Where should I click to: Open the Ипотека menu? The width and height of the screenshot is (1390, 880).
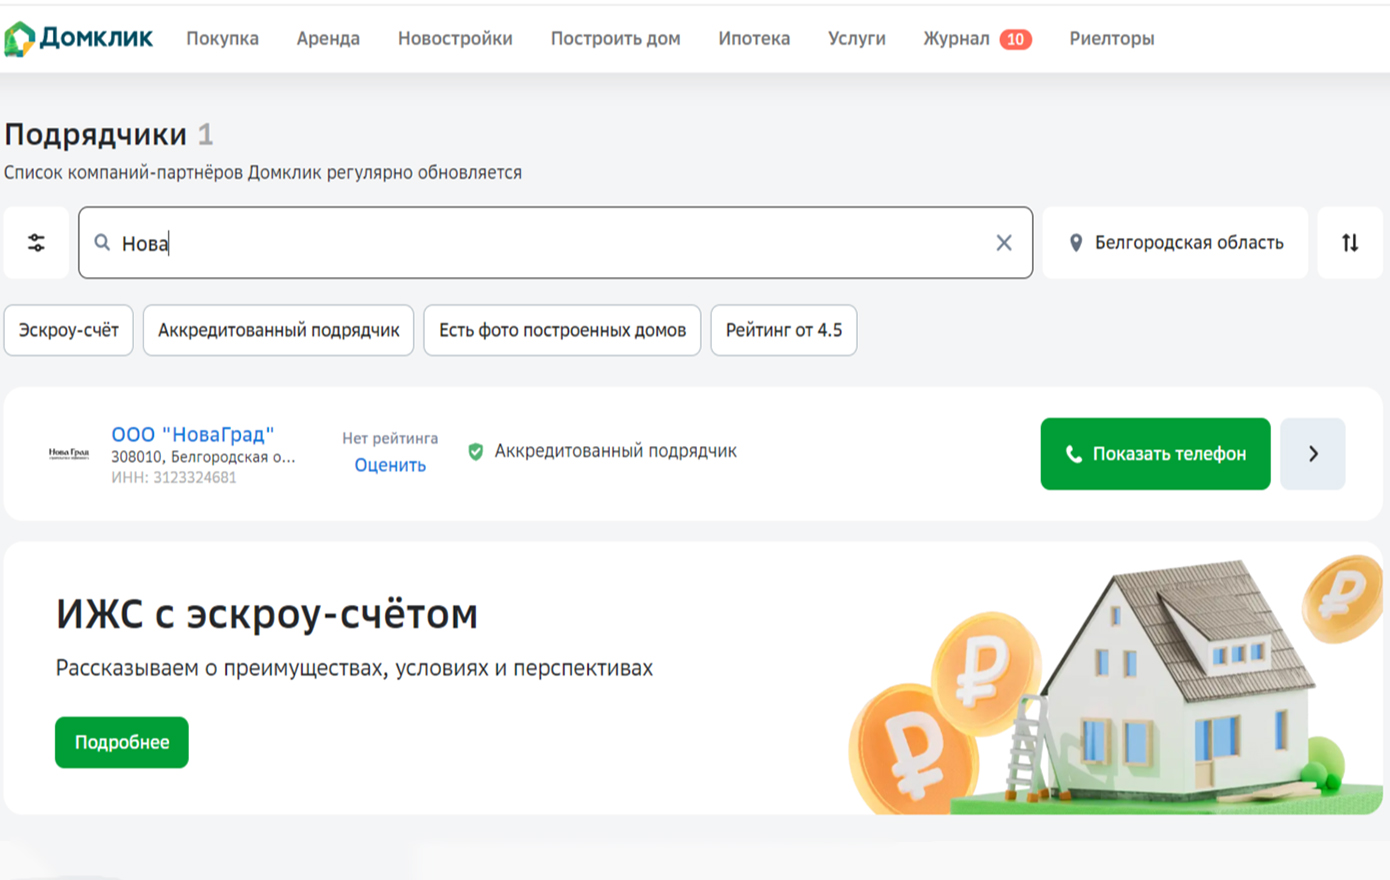pyautogui.click(x=754, y=39)
